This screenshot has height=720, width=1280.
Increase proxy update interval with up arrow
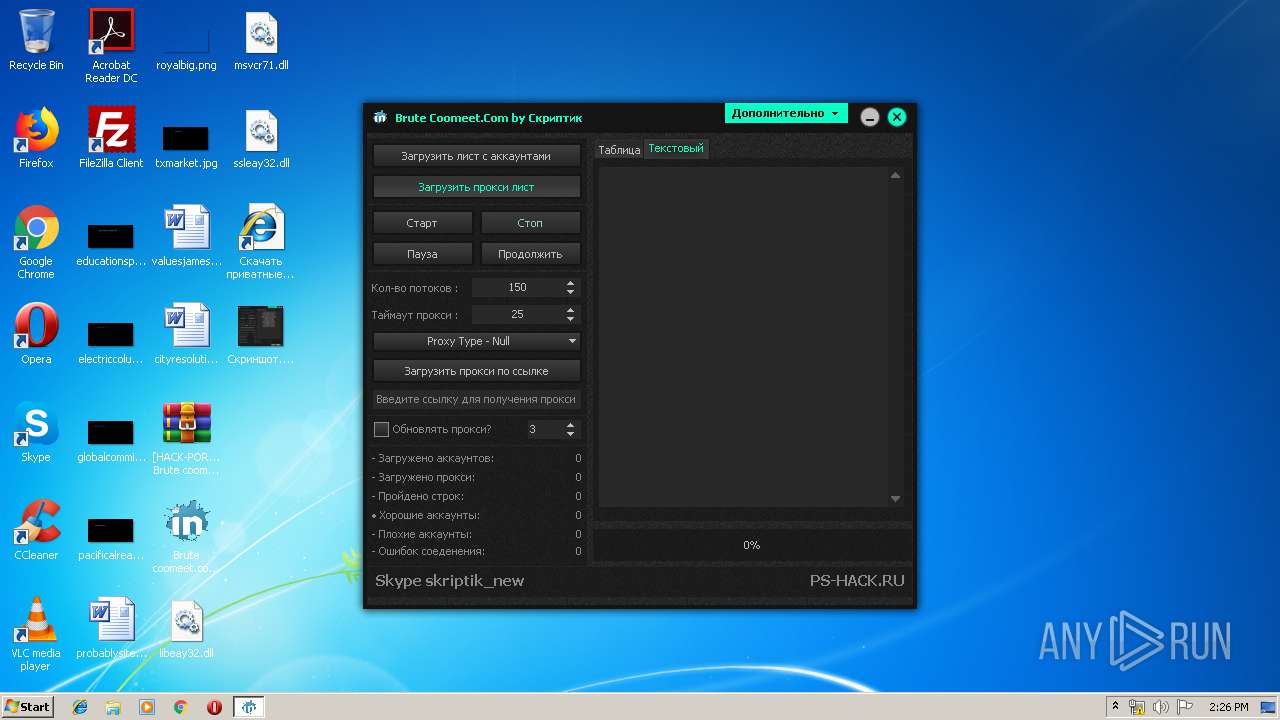tap(570, 425)
